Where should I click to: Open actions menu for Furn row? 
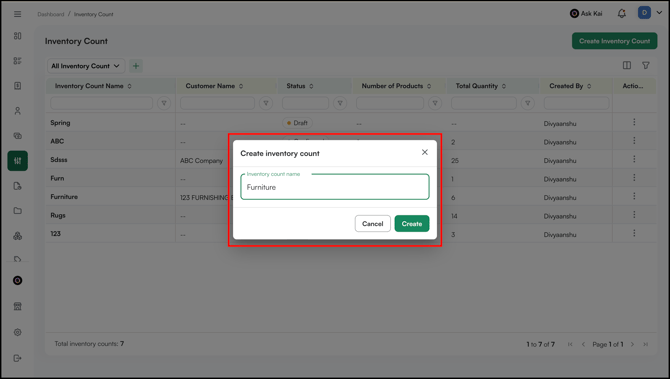point(634,177)
